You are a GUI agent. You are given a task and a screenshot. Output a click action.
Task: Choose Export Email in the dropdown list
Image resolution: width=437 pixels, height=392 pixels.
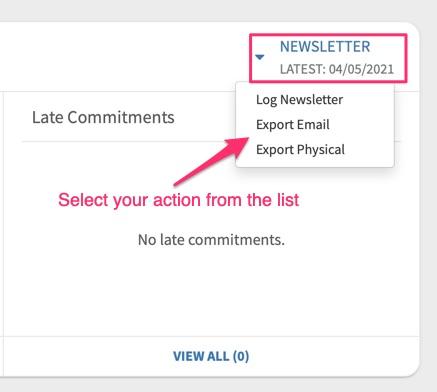(x=293, y=125)
